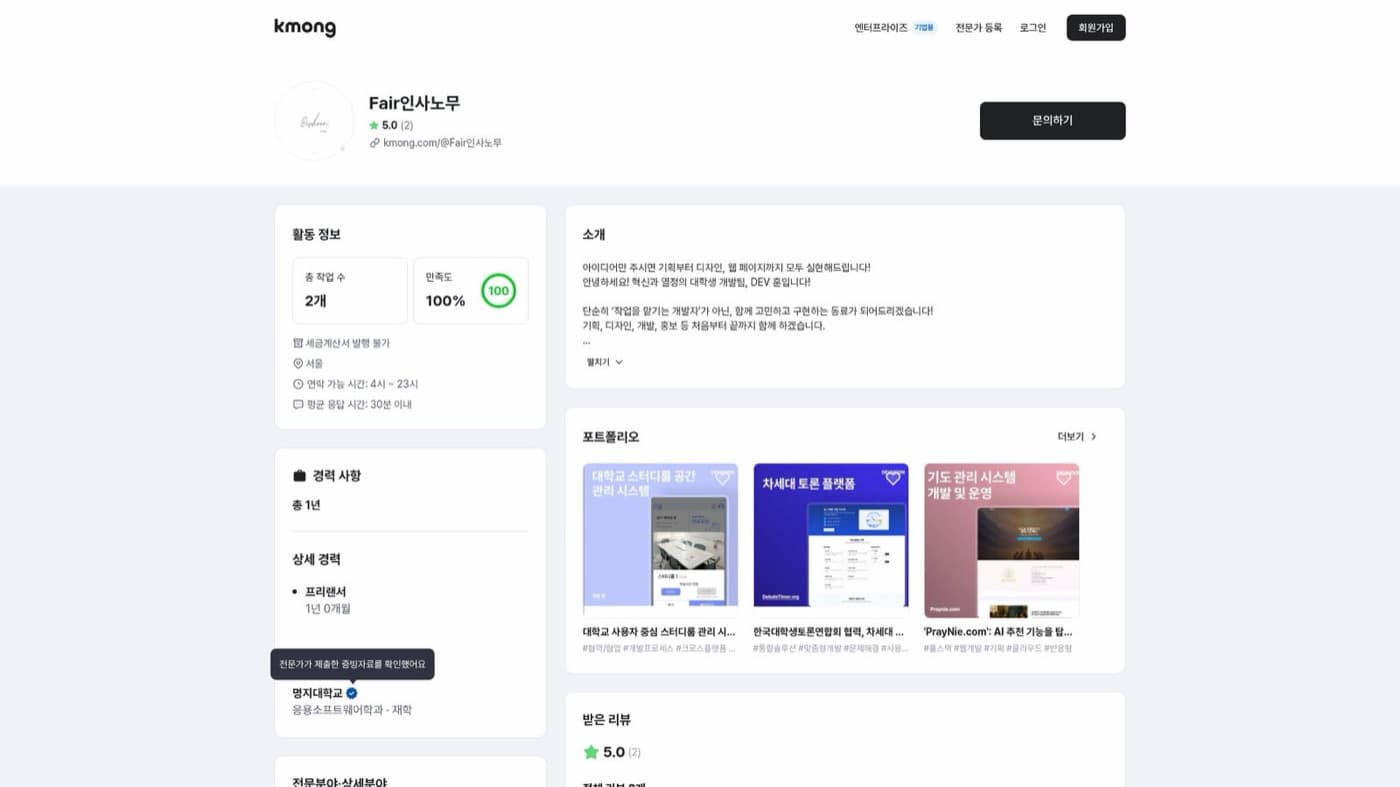Click the link icon beside kmong.com URL
Viewport: 1400px width, 787px height.
point(375,143)
